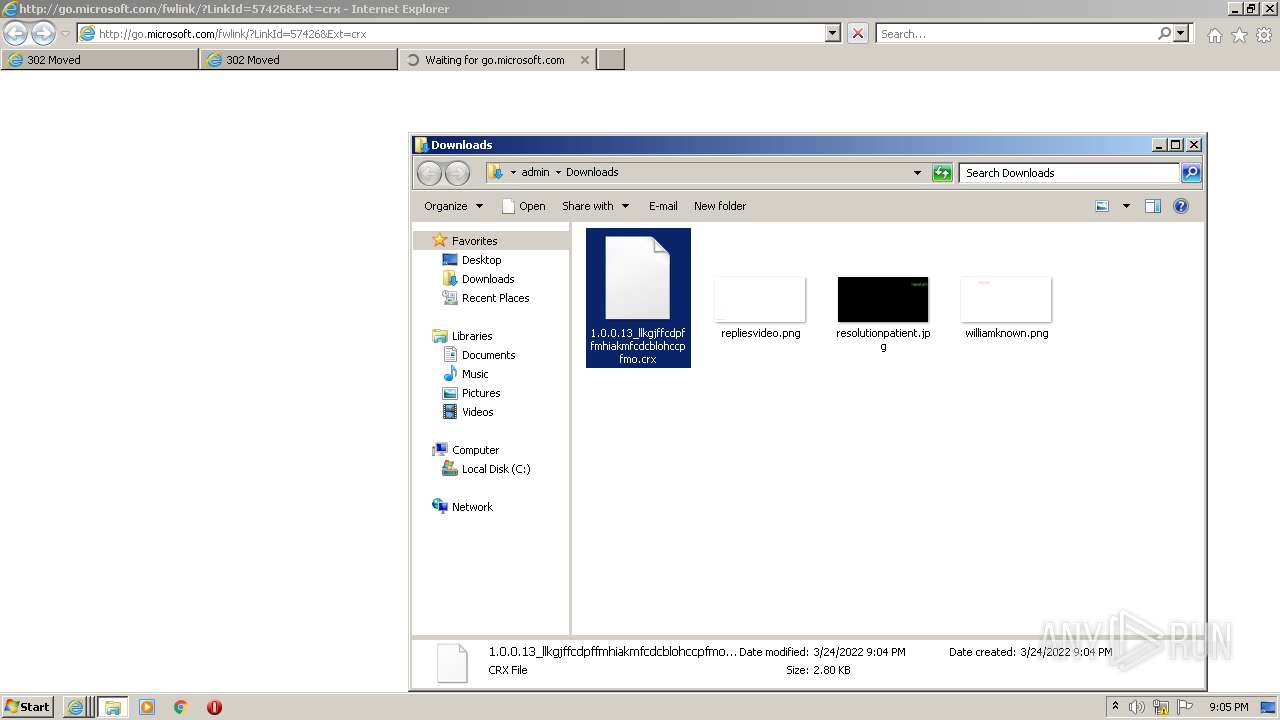Open the view options dropdown arrow
This screenshot has width=1280, height=720.
[x=1126, y=206]
